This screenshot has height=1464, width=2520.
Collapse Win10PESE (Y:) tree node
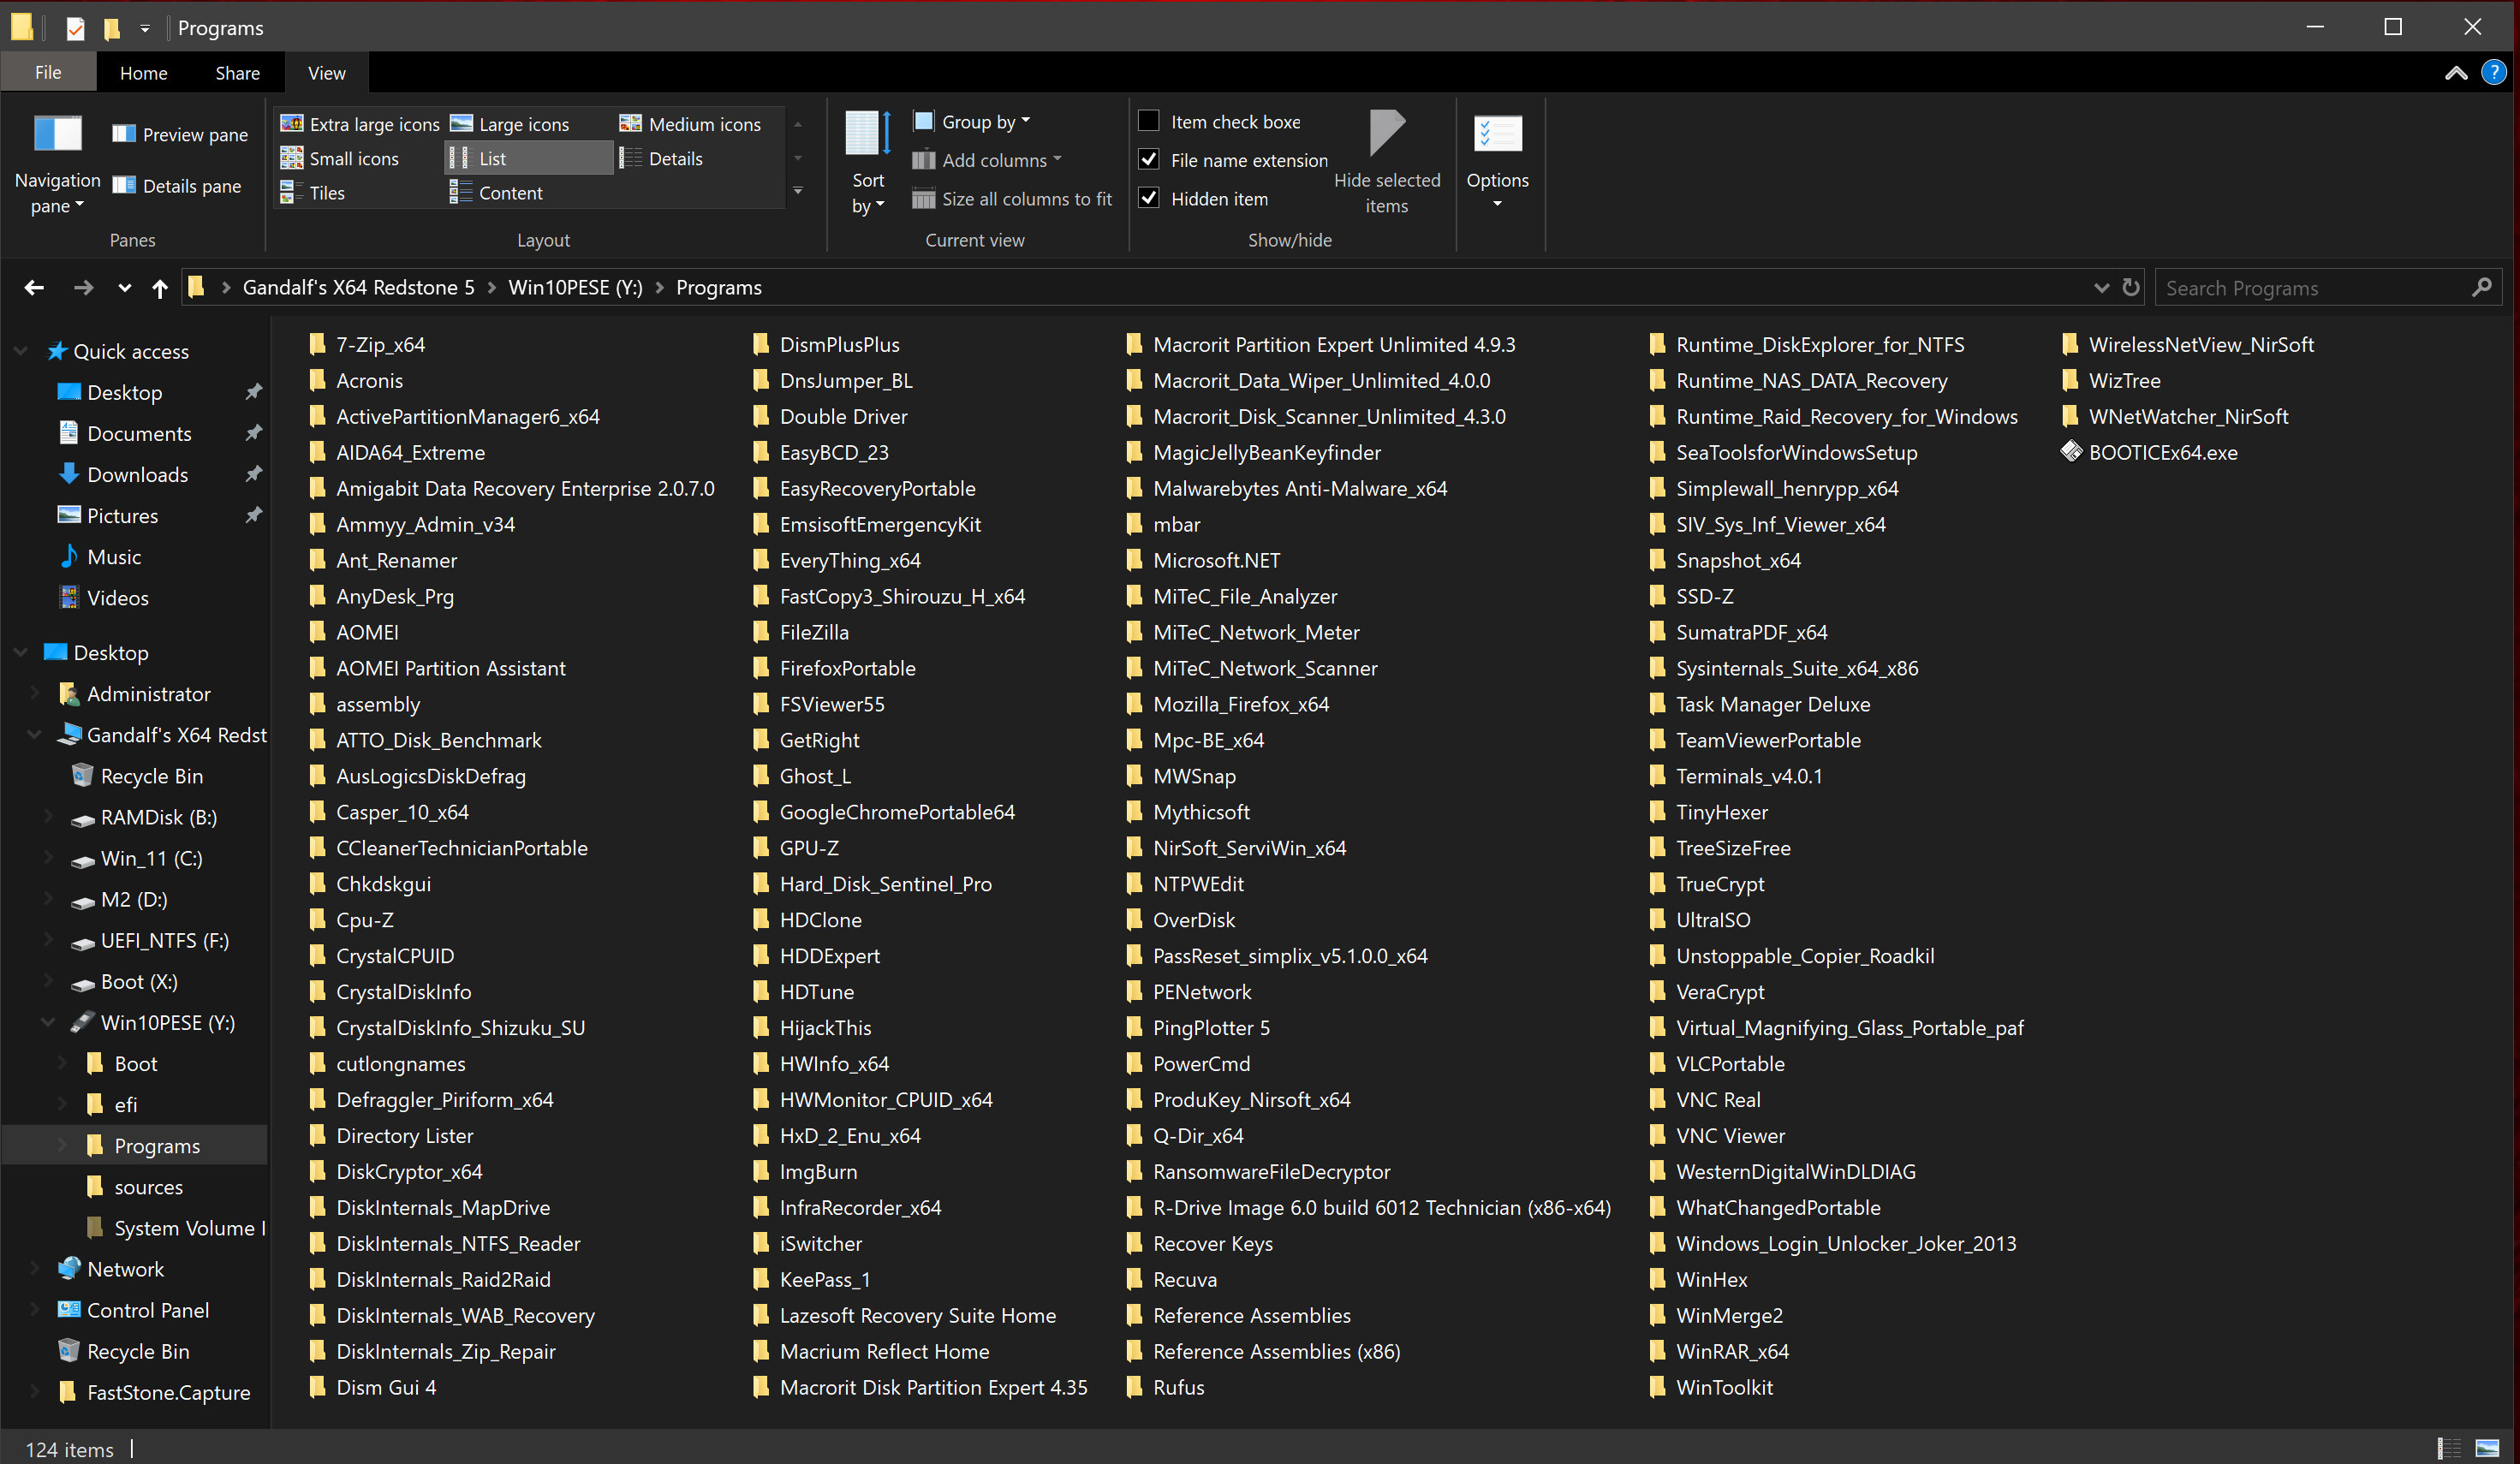[48, 1022]
